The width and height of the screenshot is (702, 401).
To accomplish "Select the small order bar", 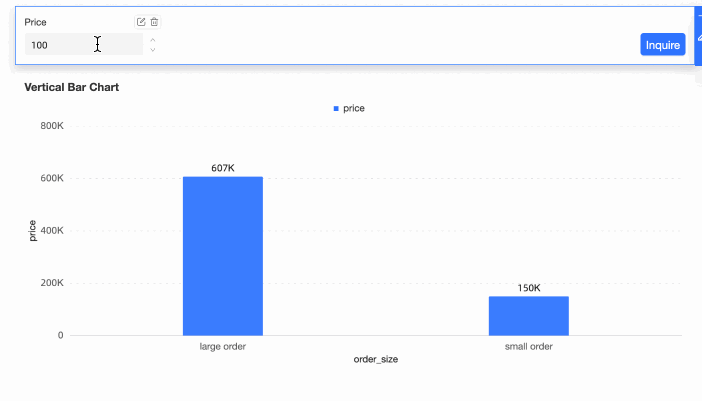I will point(529,316).
